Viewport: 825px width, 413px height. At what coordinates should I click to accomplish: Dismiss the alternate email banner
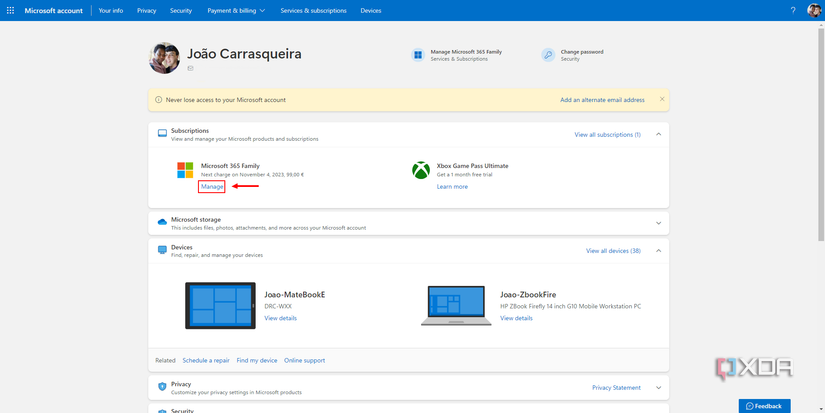point(661,100)
